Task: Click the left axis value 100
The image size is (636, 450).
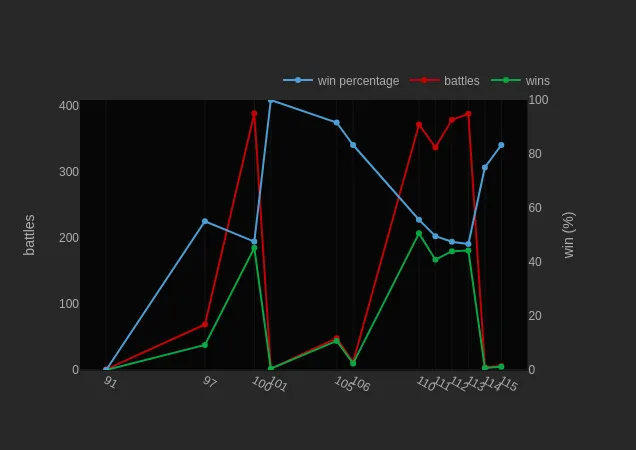Action: pyautogui.click(x=69, y=304)
